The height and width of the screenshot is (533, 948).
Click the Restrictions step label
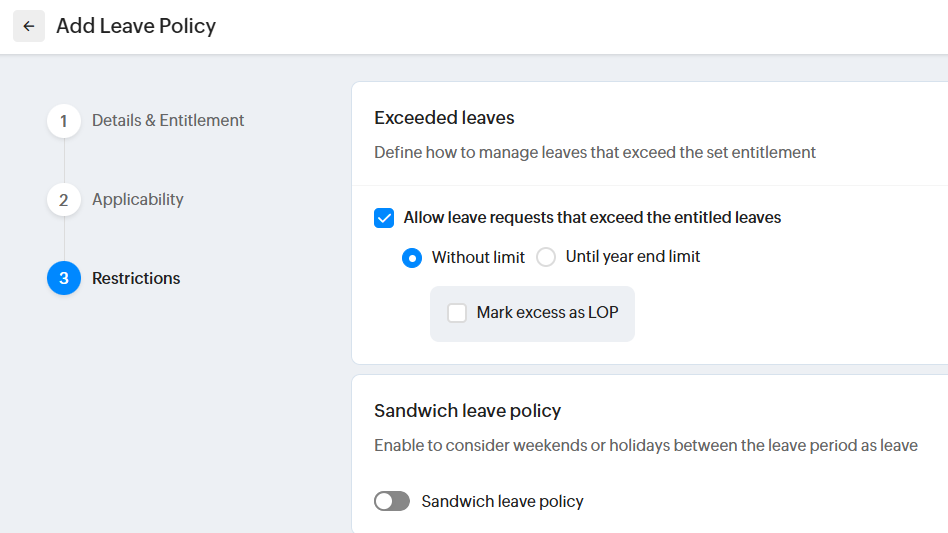(136, 278)
